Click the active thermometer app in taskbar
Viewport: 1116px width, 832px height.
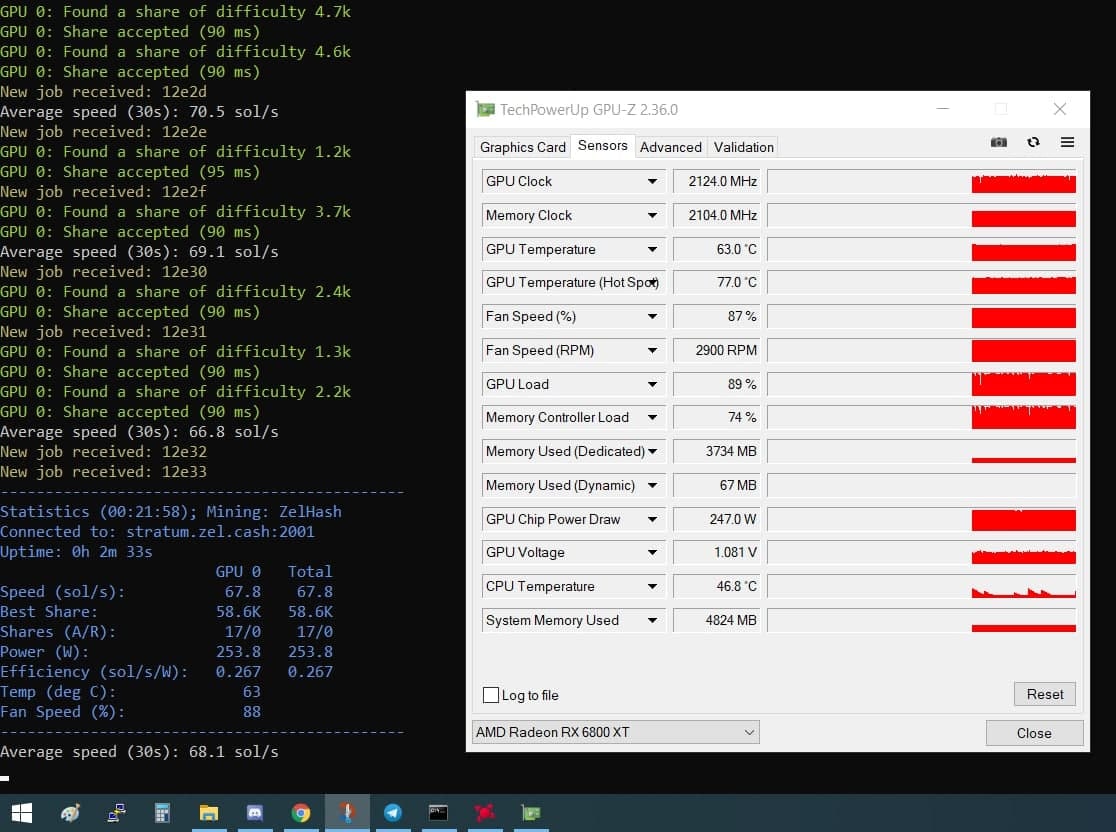[347, 813]
